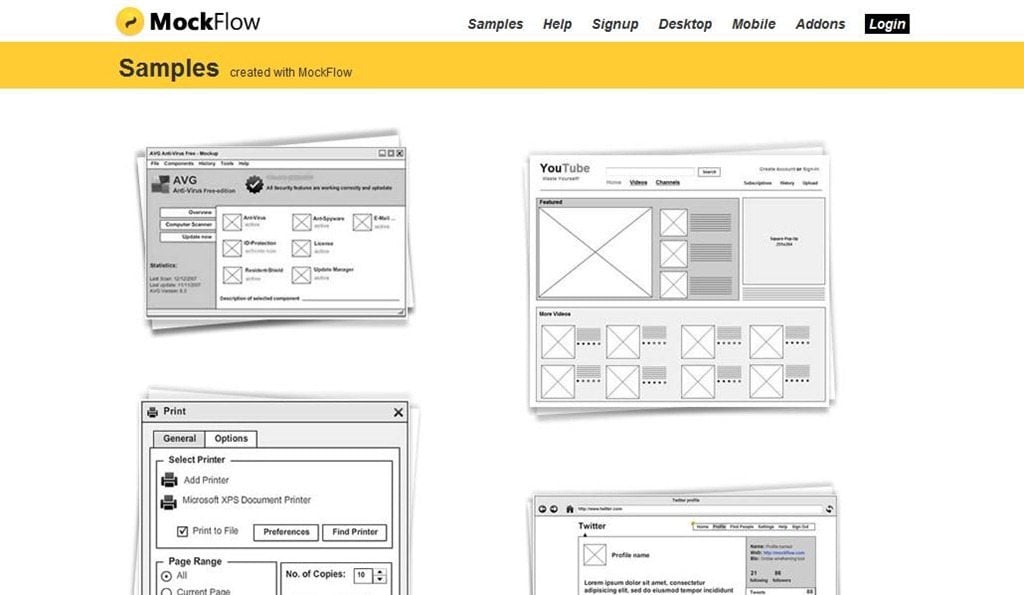Open the YouTube wireframe sample thumbnail
The width and height of the screenshot is (1024, 595).
pos(681,280)
